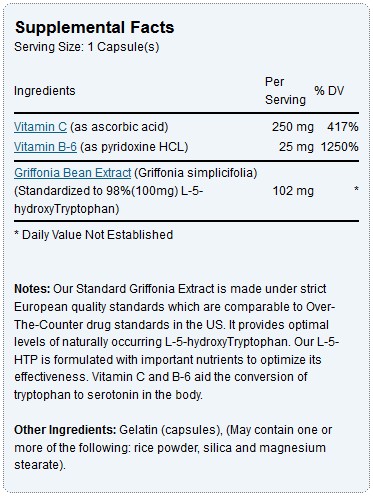The width and height of the screenshot is (373, 498).
Task: Click the 250 mg Vitamin C amount
Action: point(293,127)
